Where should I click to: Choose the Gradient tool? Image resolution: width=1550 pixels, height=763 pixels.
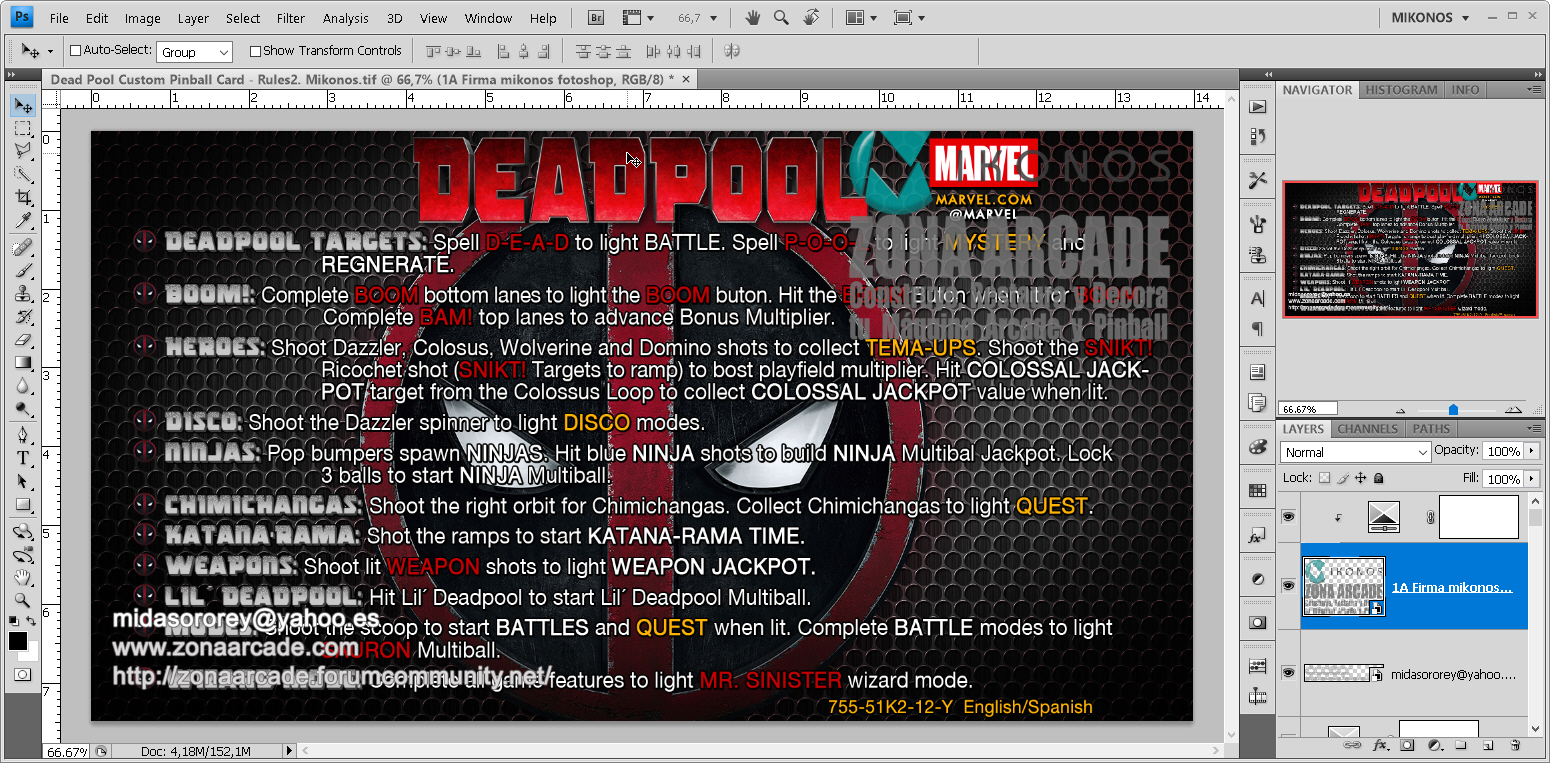coord(23,363)
